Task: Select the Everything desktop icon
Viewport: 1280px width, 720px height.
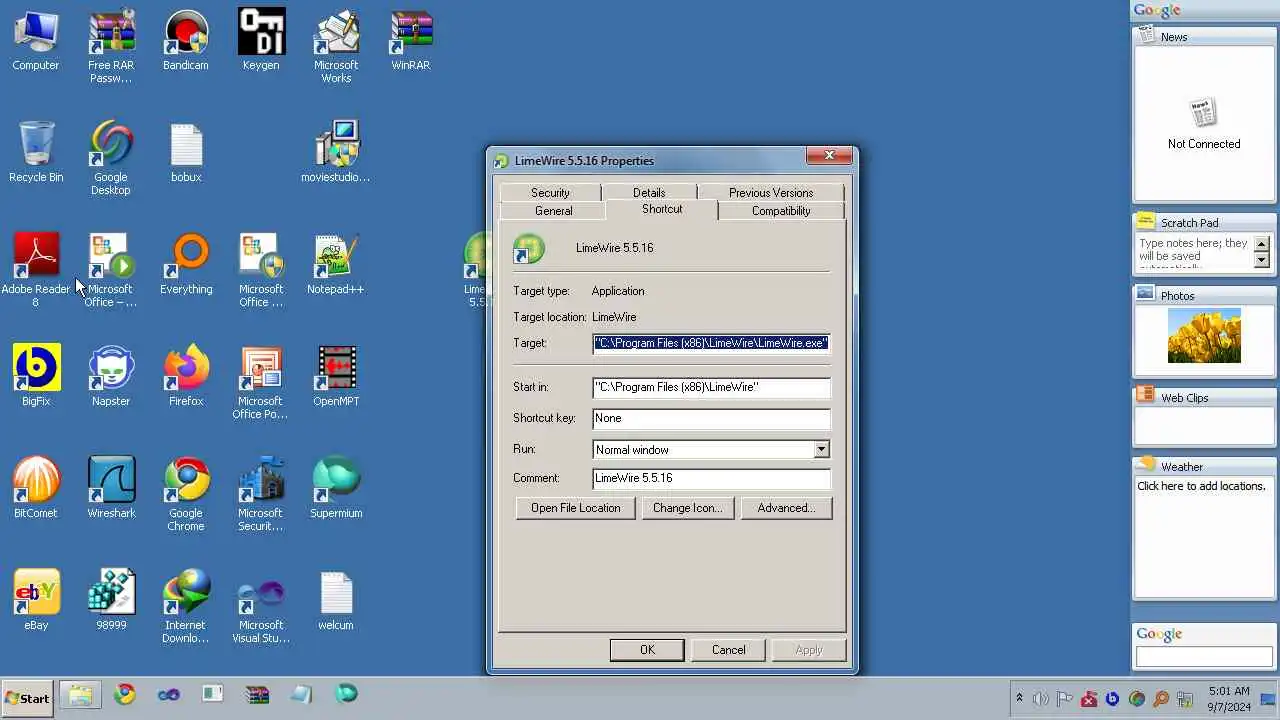Action: coord(186,265)
